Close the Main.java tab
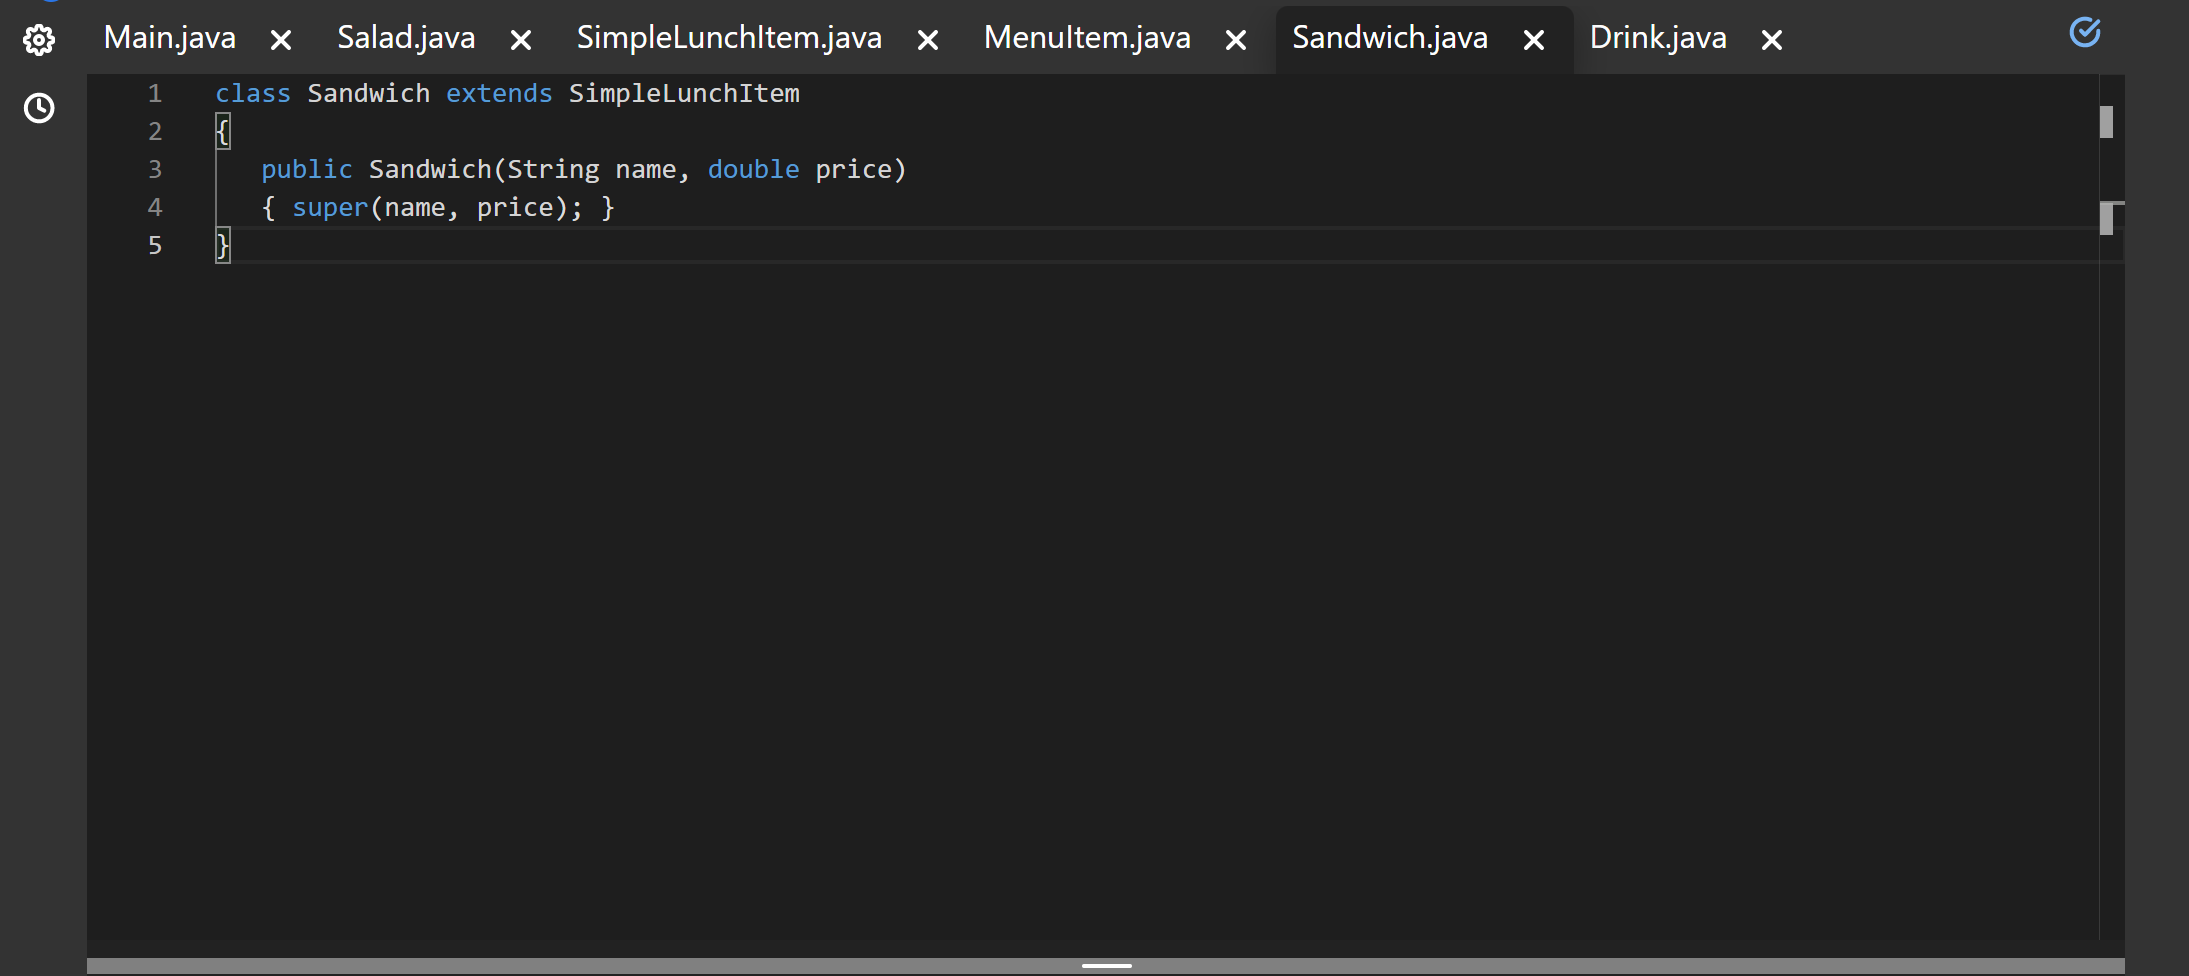Screen dimensions: 2189x976 click(x=281, y=40)
